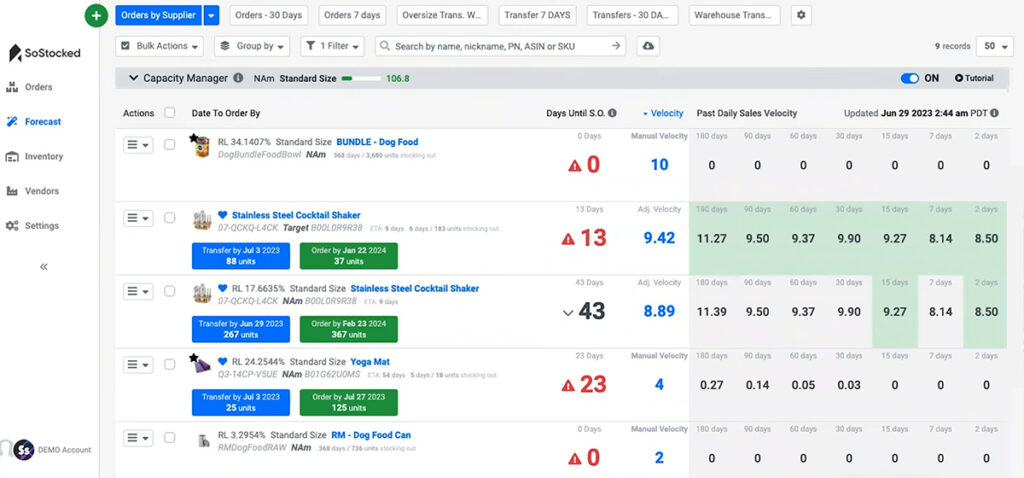Click the heart icon on Target Cocktail Shaker row
The image size is (1024, 478).
tap(222, 215)
